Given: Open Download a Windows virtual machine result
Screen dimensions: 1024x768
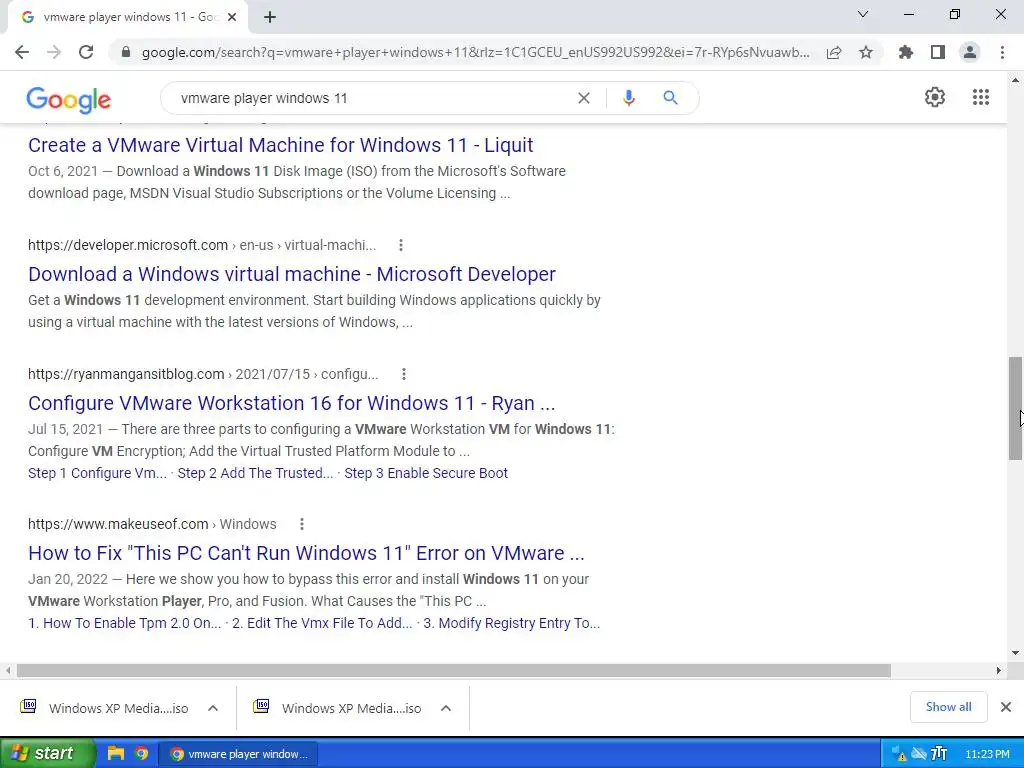Looking at the screenshot, I should [292, 274].
